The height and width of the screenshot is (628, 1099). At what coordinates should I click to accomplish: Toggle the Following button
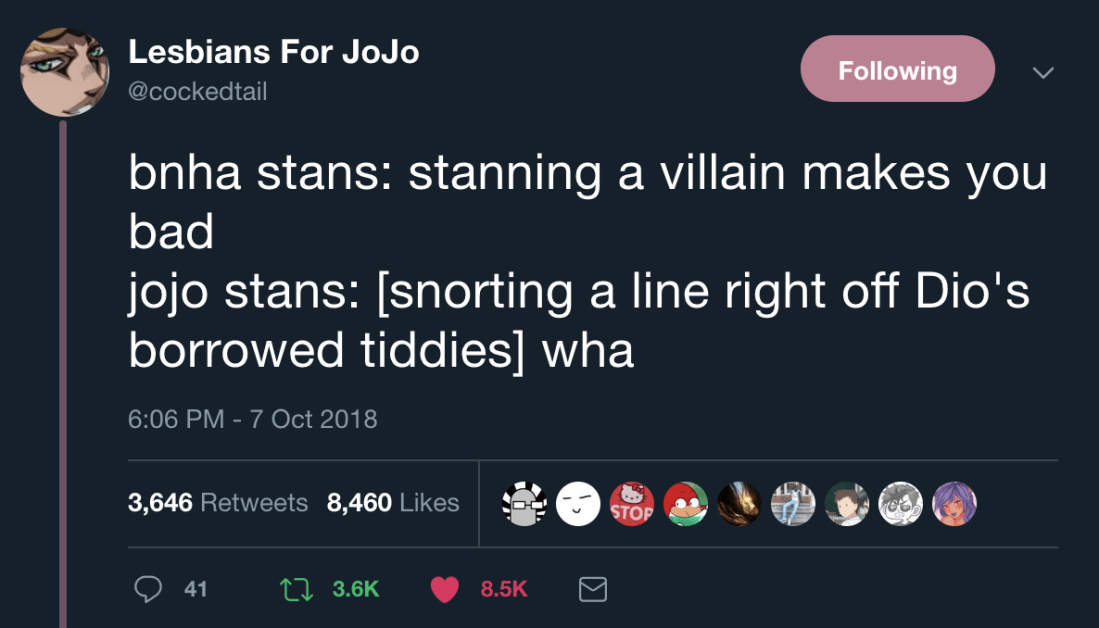(x=897, y=71)
